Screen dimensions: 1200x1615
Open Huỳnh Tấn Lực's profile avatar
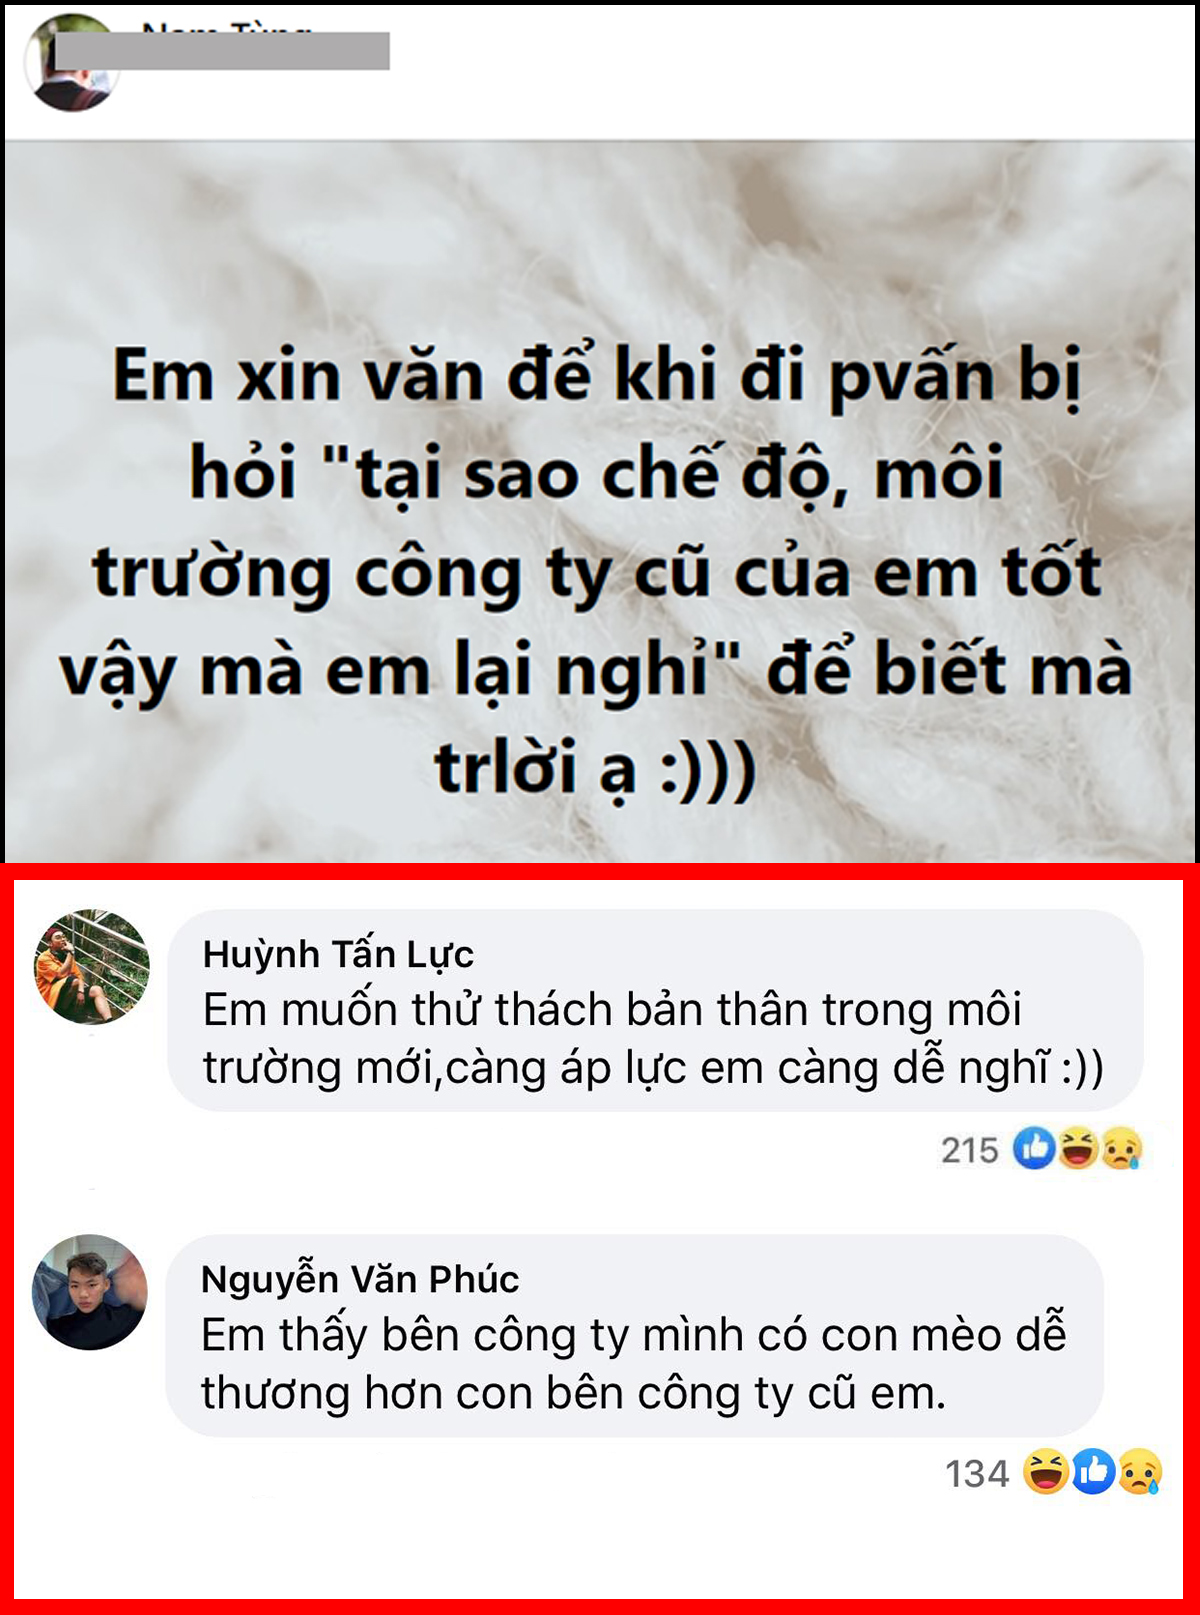[92, 967]
